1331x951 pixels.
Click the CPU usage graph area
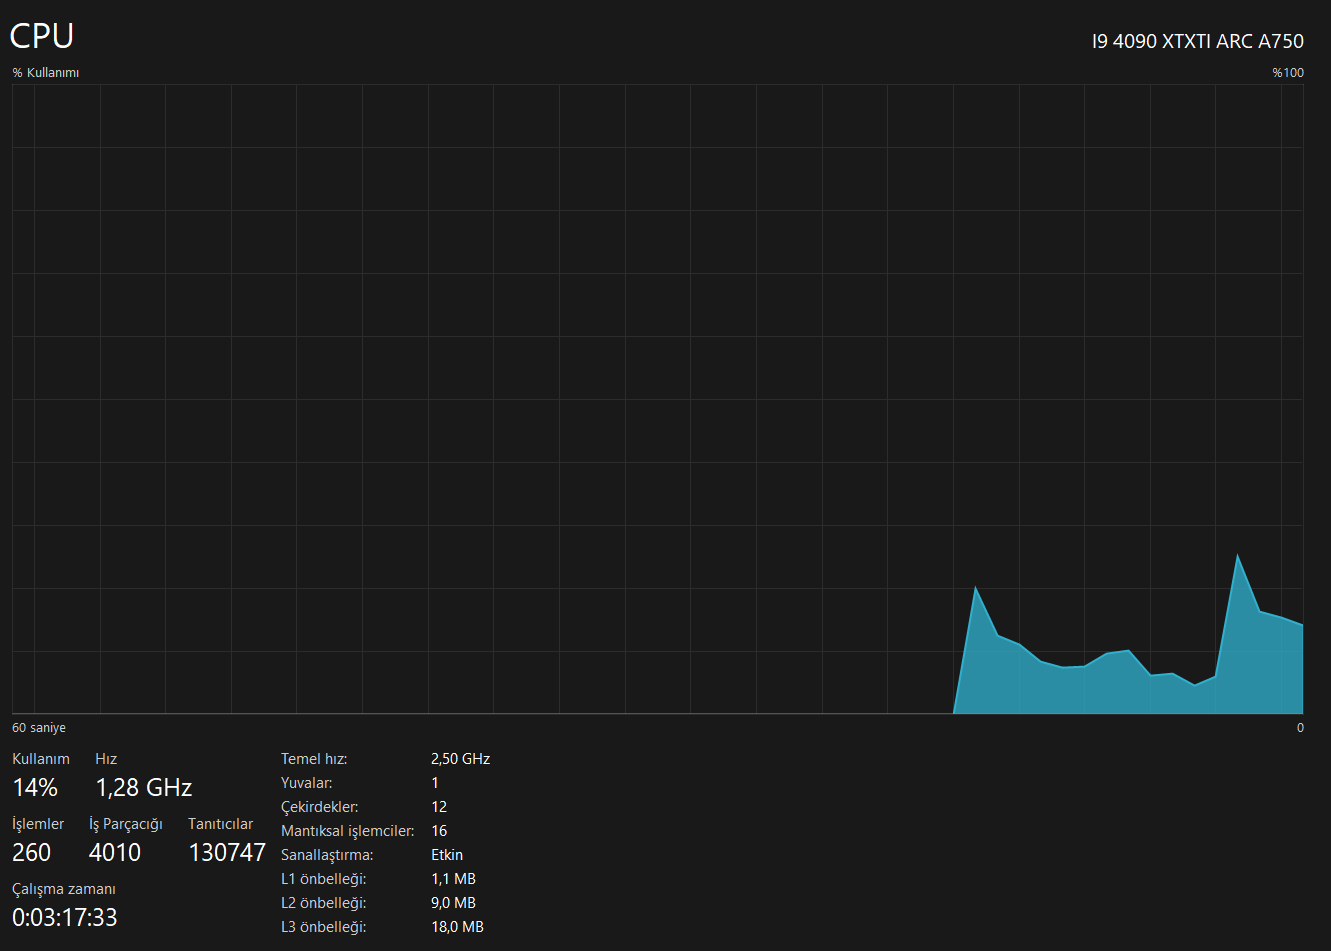[658, 399]
